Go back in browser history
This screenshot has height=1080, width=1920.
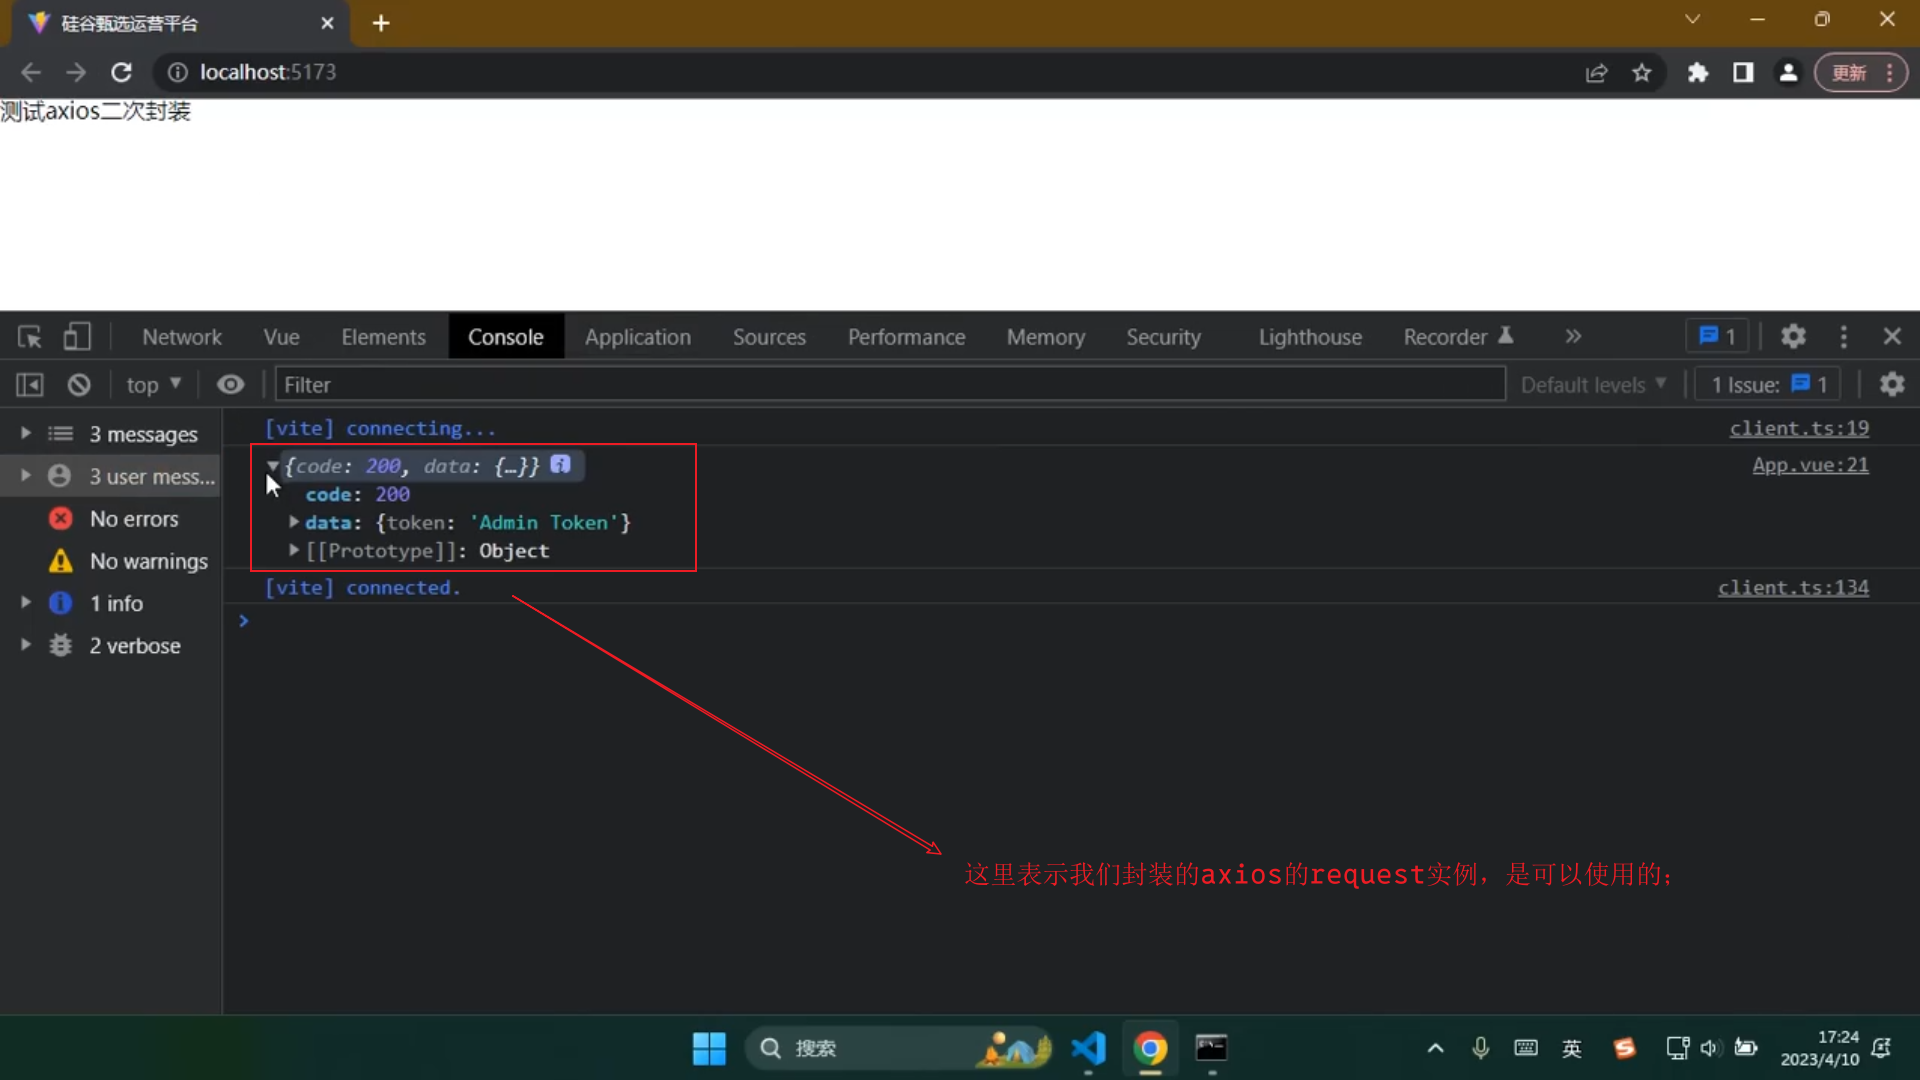(31, 72)
